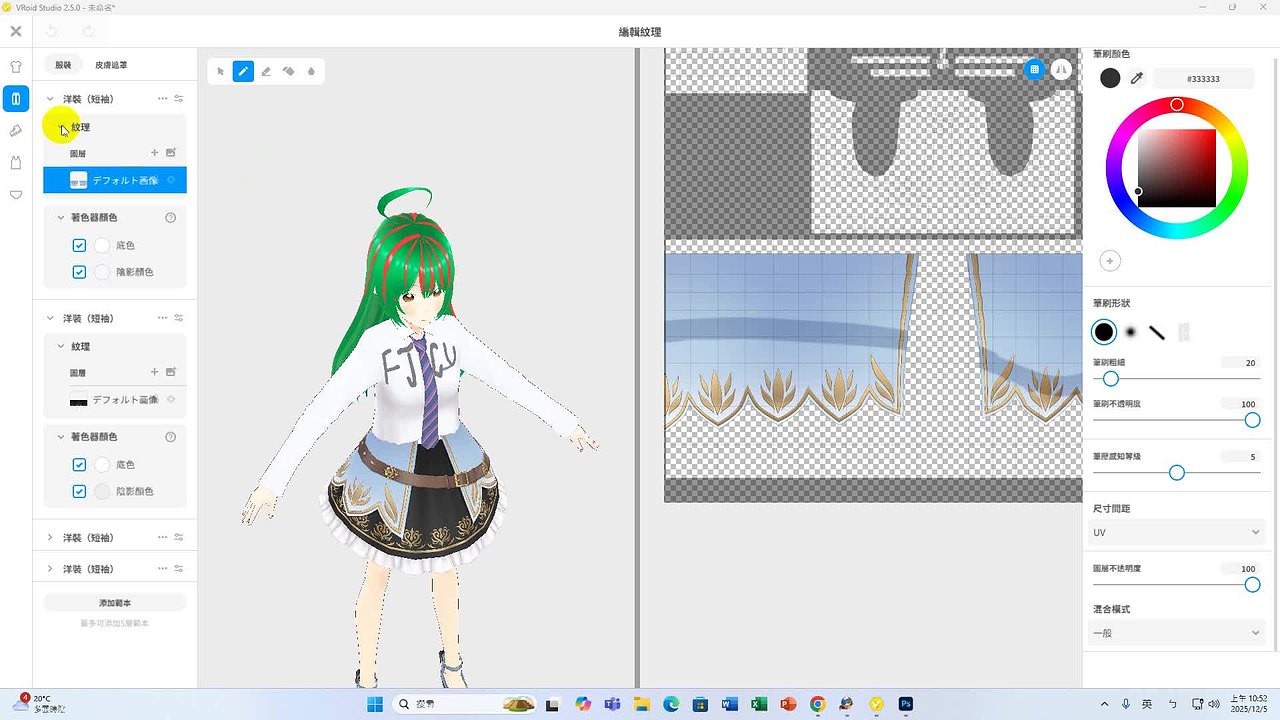Uncheck the 底色 base color checkbox
Image resolution: width=1280 pixels, height=720 pixels.
(79, 245)
